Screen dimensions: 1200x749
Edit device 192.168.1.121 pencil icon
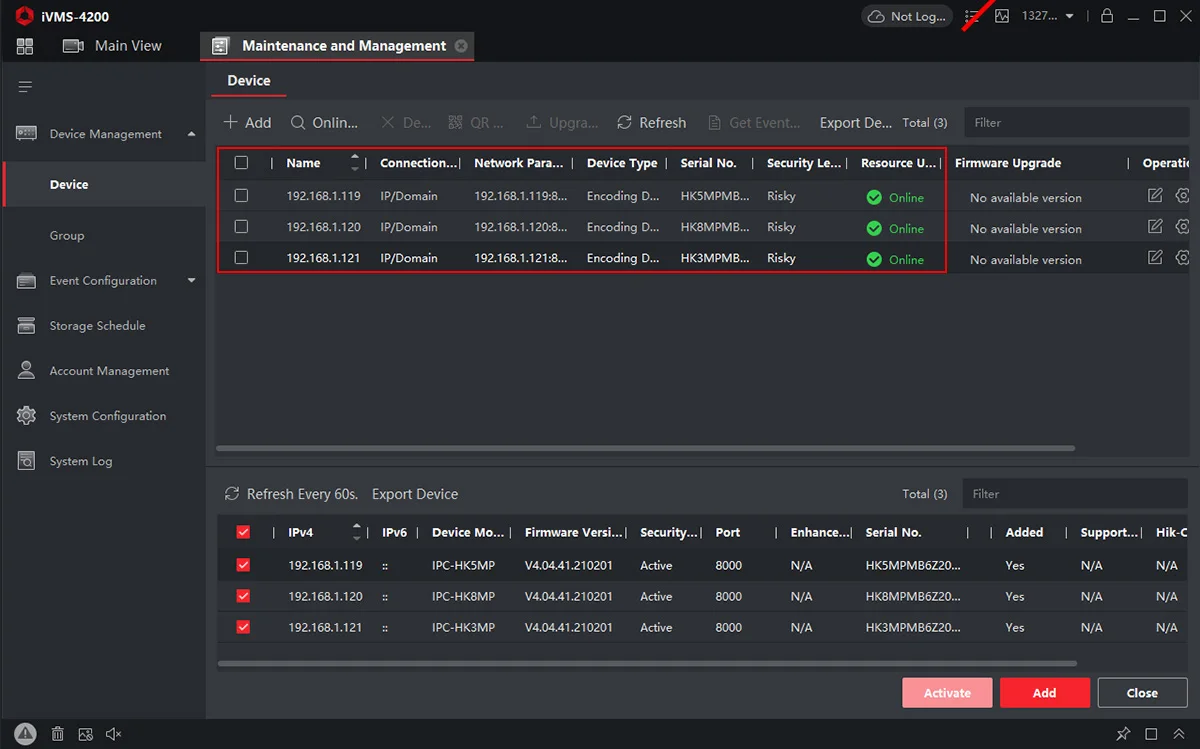[x=1155, y=258]
